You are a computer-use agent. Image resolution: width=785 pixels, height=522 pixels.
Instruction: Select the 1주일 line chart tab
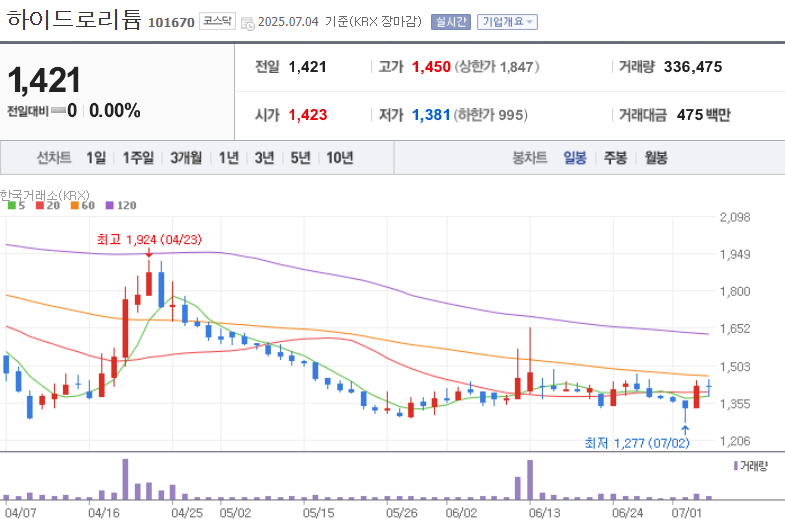pos(138,158)
